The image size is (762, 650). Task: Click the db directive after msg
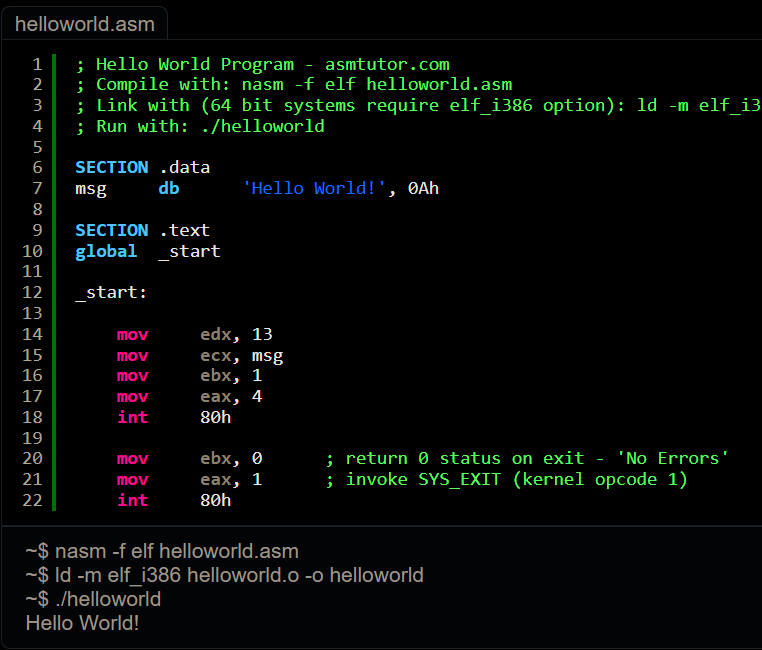pyautogui.click(x=168, y=189)
